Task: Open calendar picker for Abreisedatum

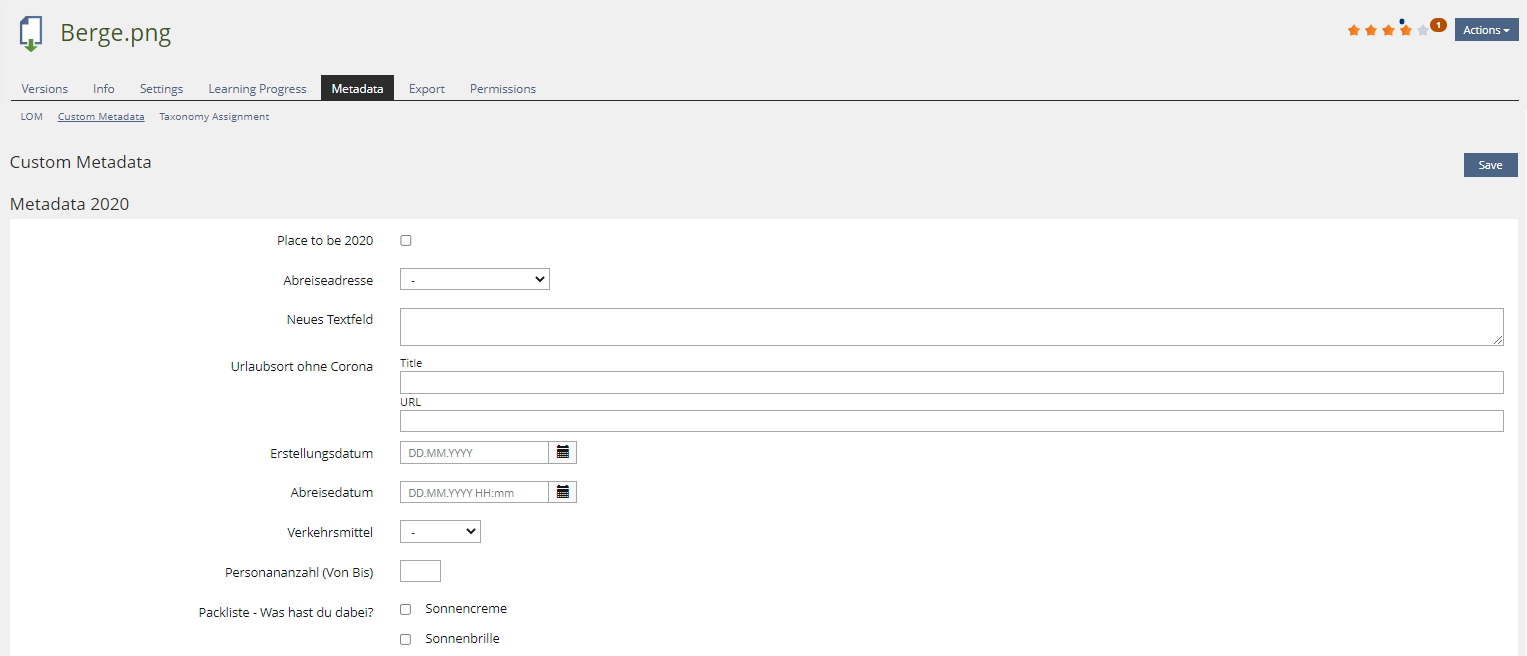Action: click(x=563, y=492)
